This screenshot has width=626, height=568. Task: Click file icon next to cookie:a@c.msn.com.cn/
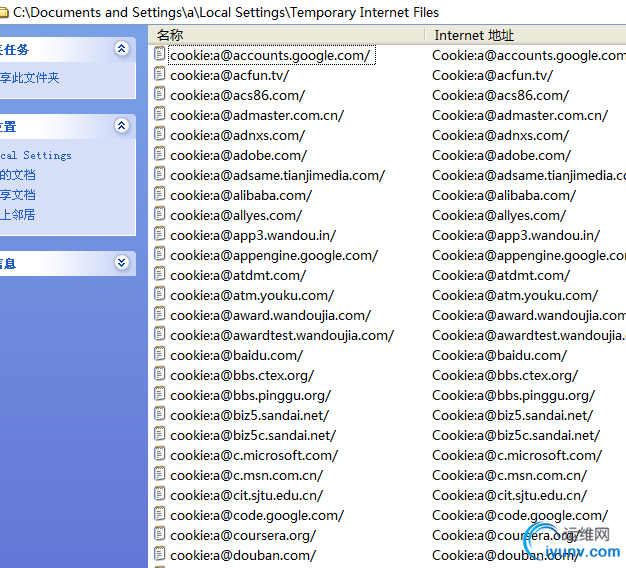point(160,473)
